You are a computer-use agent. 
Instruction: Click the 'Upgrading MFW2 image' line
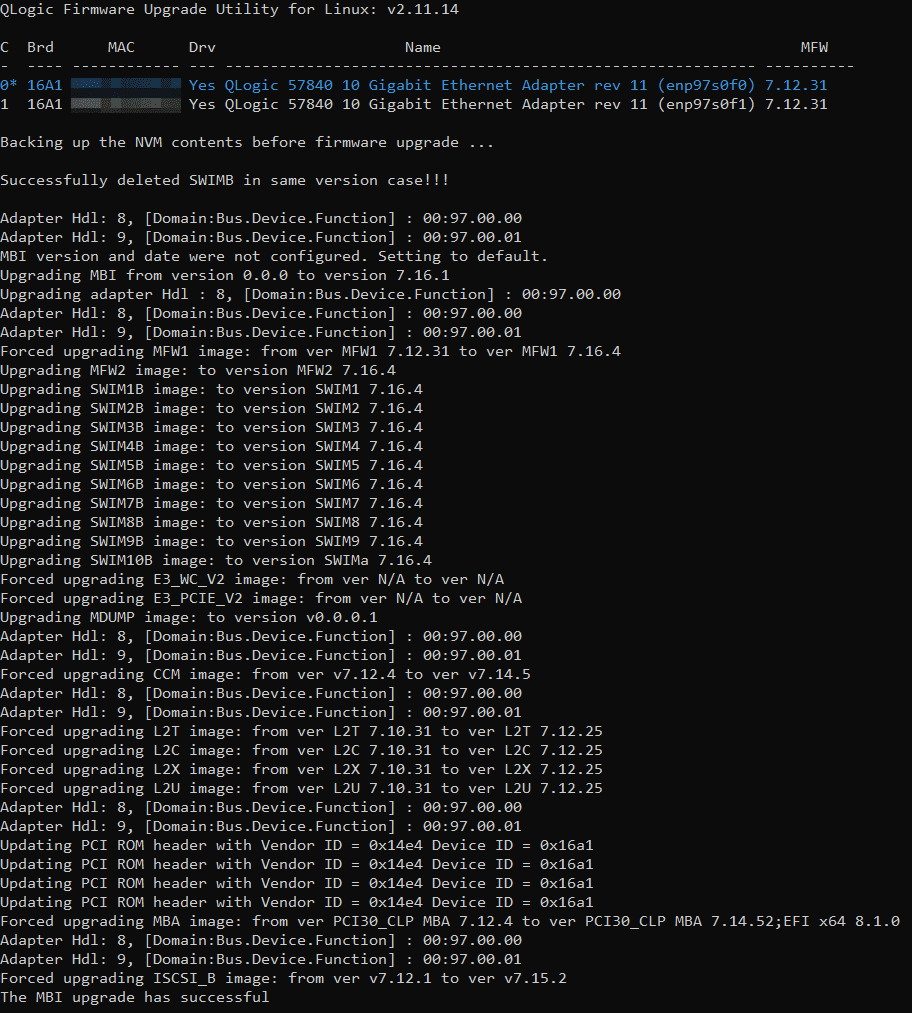198,370
